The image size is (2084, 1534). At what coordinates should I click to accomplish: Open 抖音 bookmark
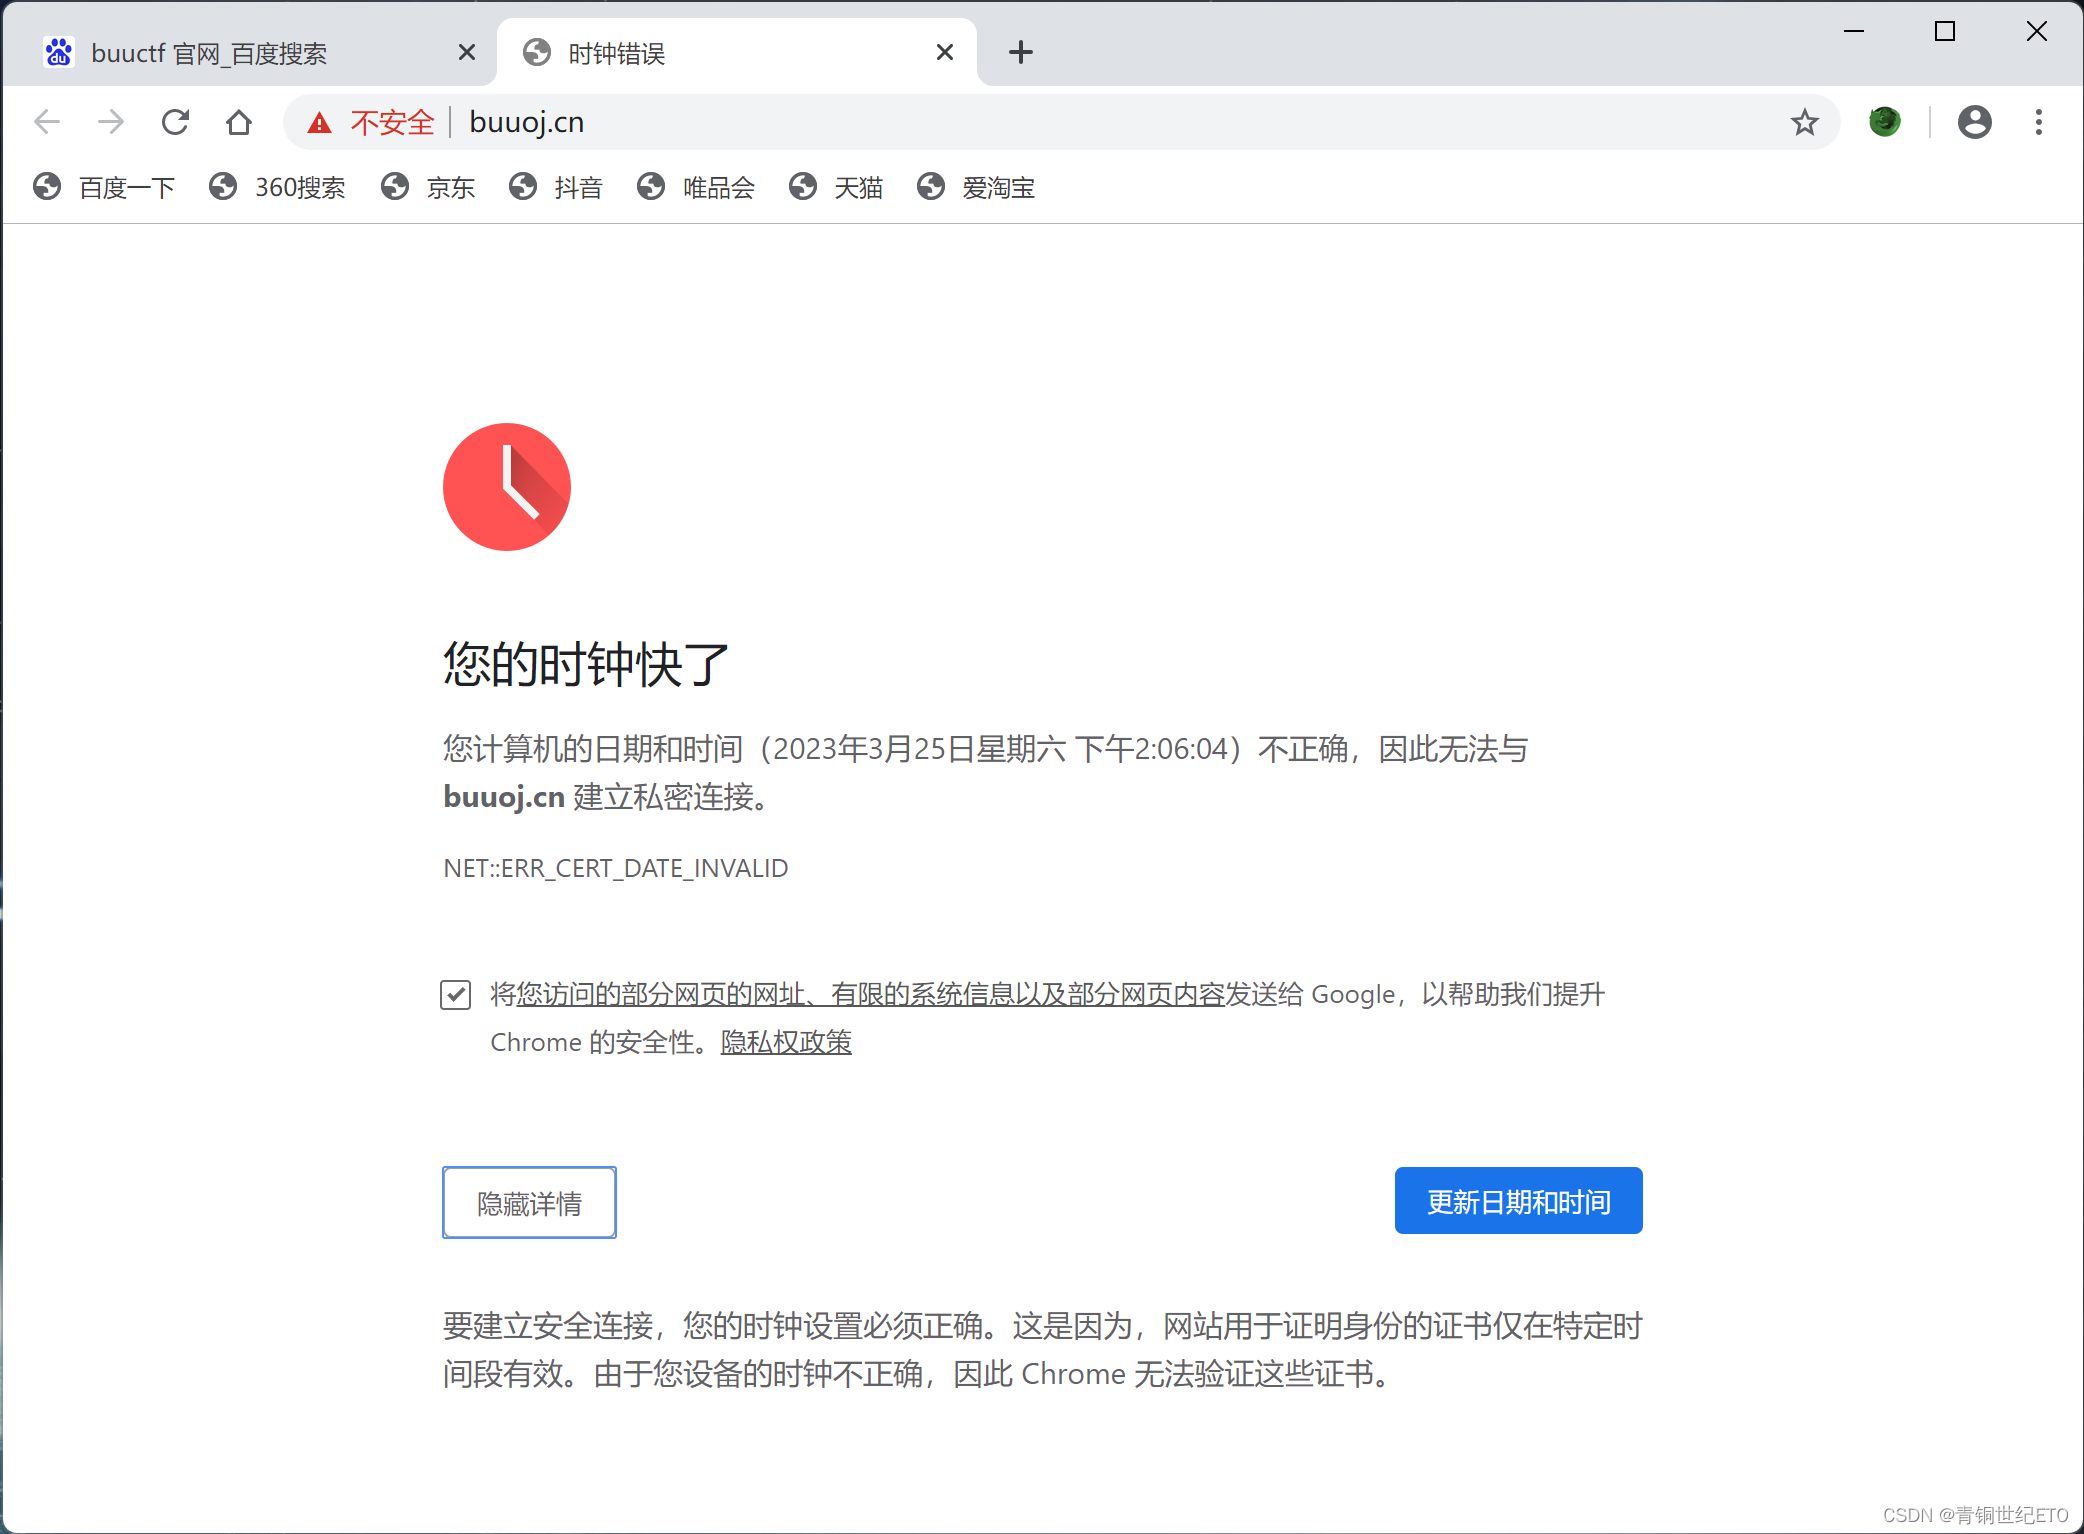tap(556, 187)
